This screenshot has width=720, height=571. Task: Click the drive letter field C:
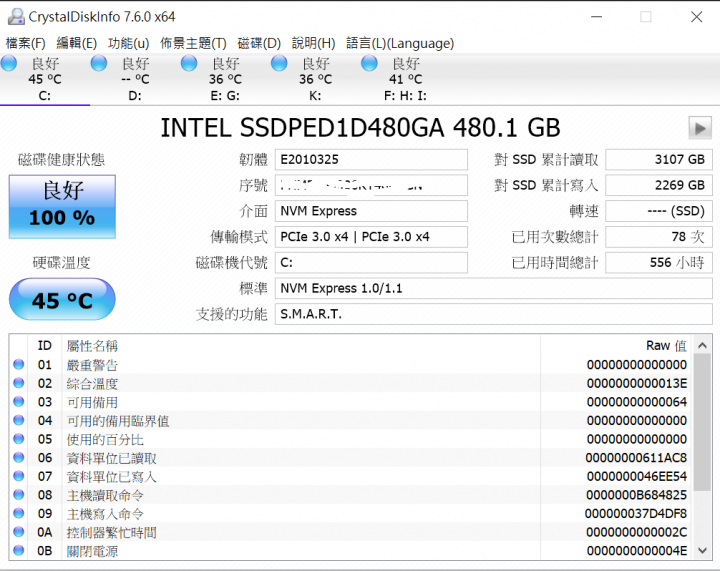pyautogui.click(x=371, y=263)
